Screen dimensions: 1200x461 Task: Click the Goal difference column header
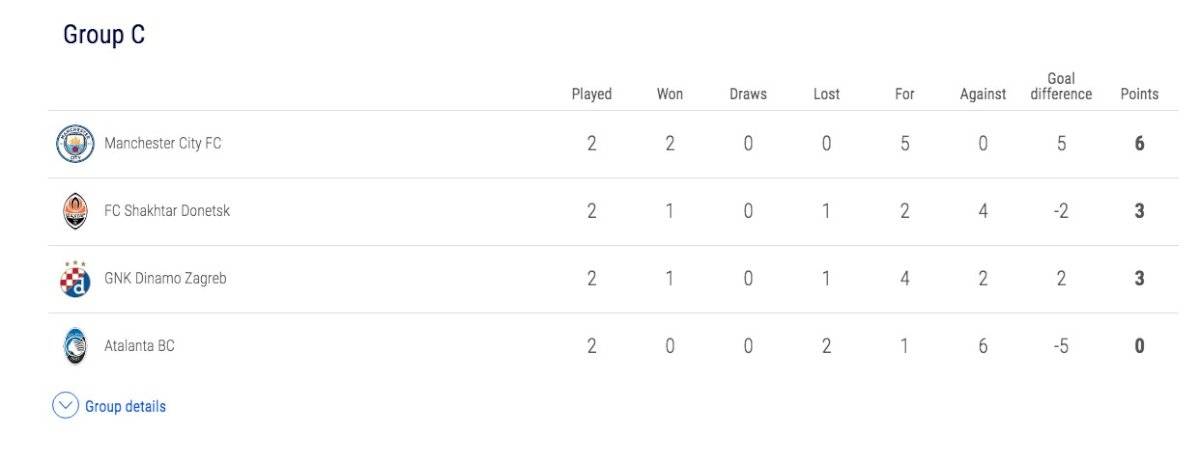point(1061,87)
